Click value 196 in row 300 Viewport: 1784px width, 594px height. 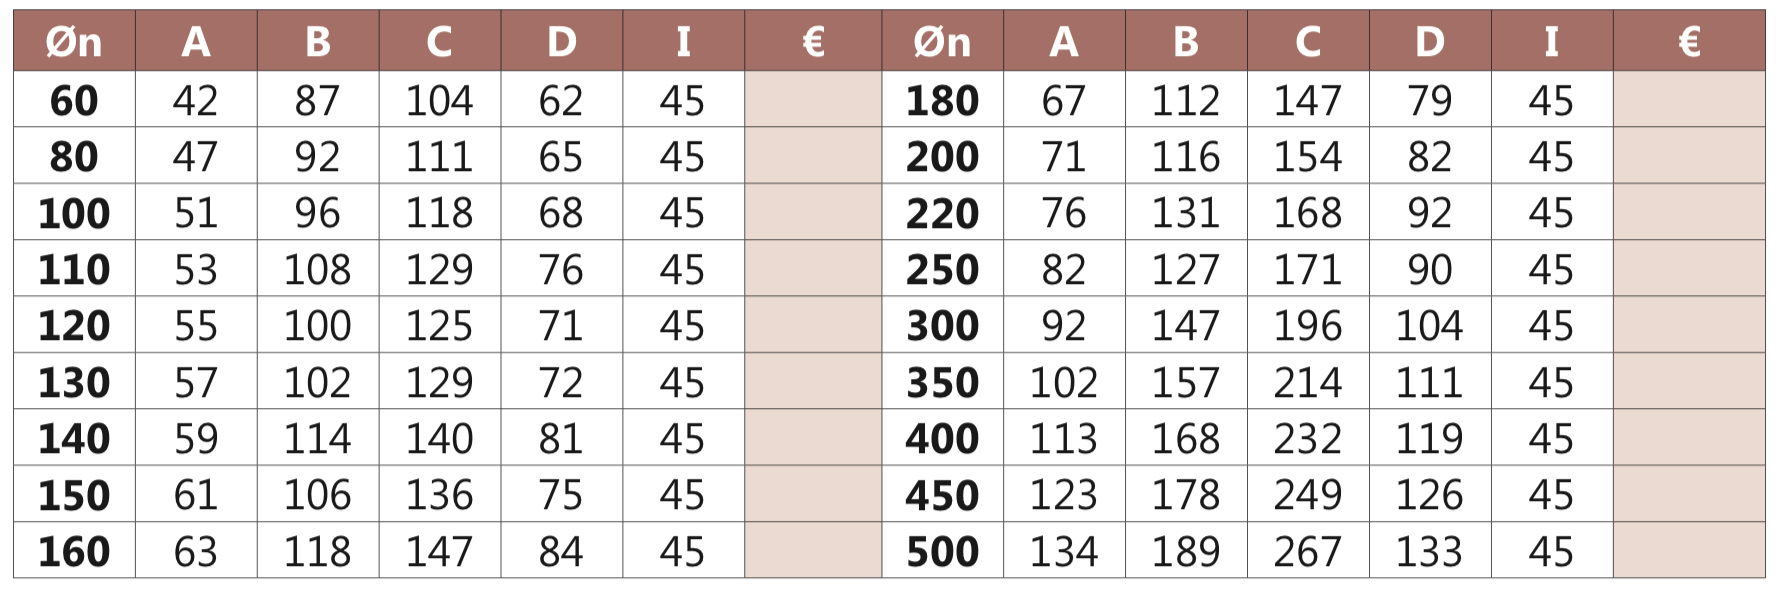pos(1308,325)
